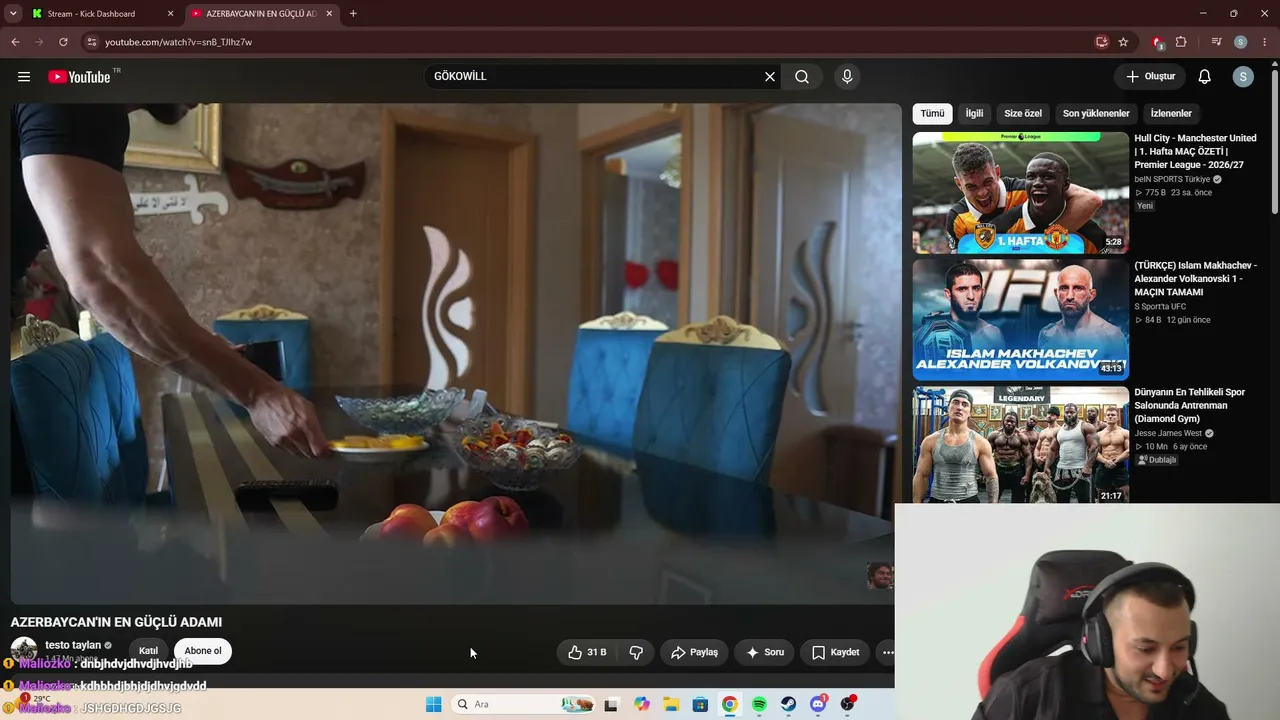
Task: Select the İzlenenler filter chip
Action: pyautogui.click(x=1171, y=114)
